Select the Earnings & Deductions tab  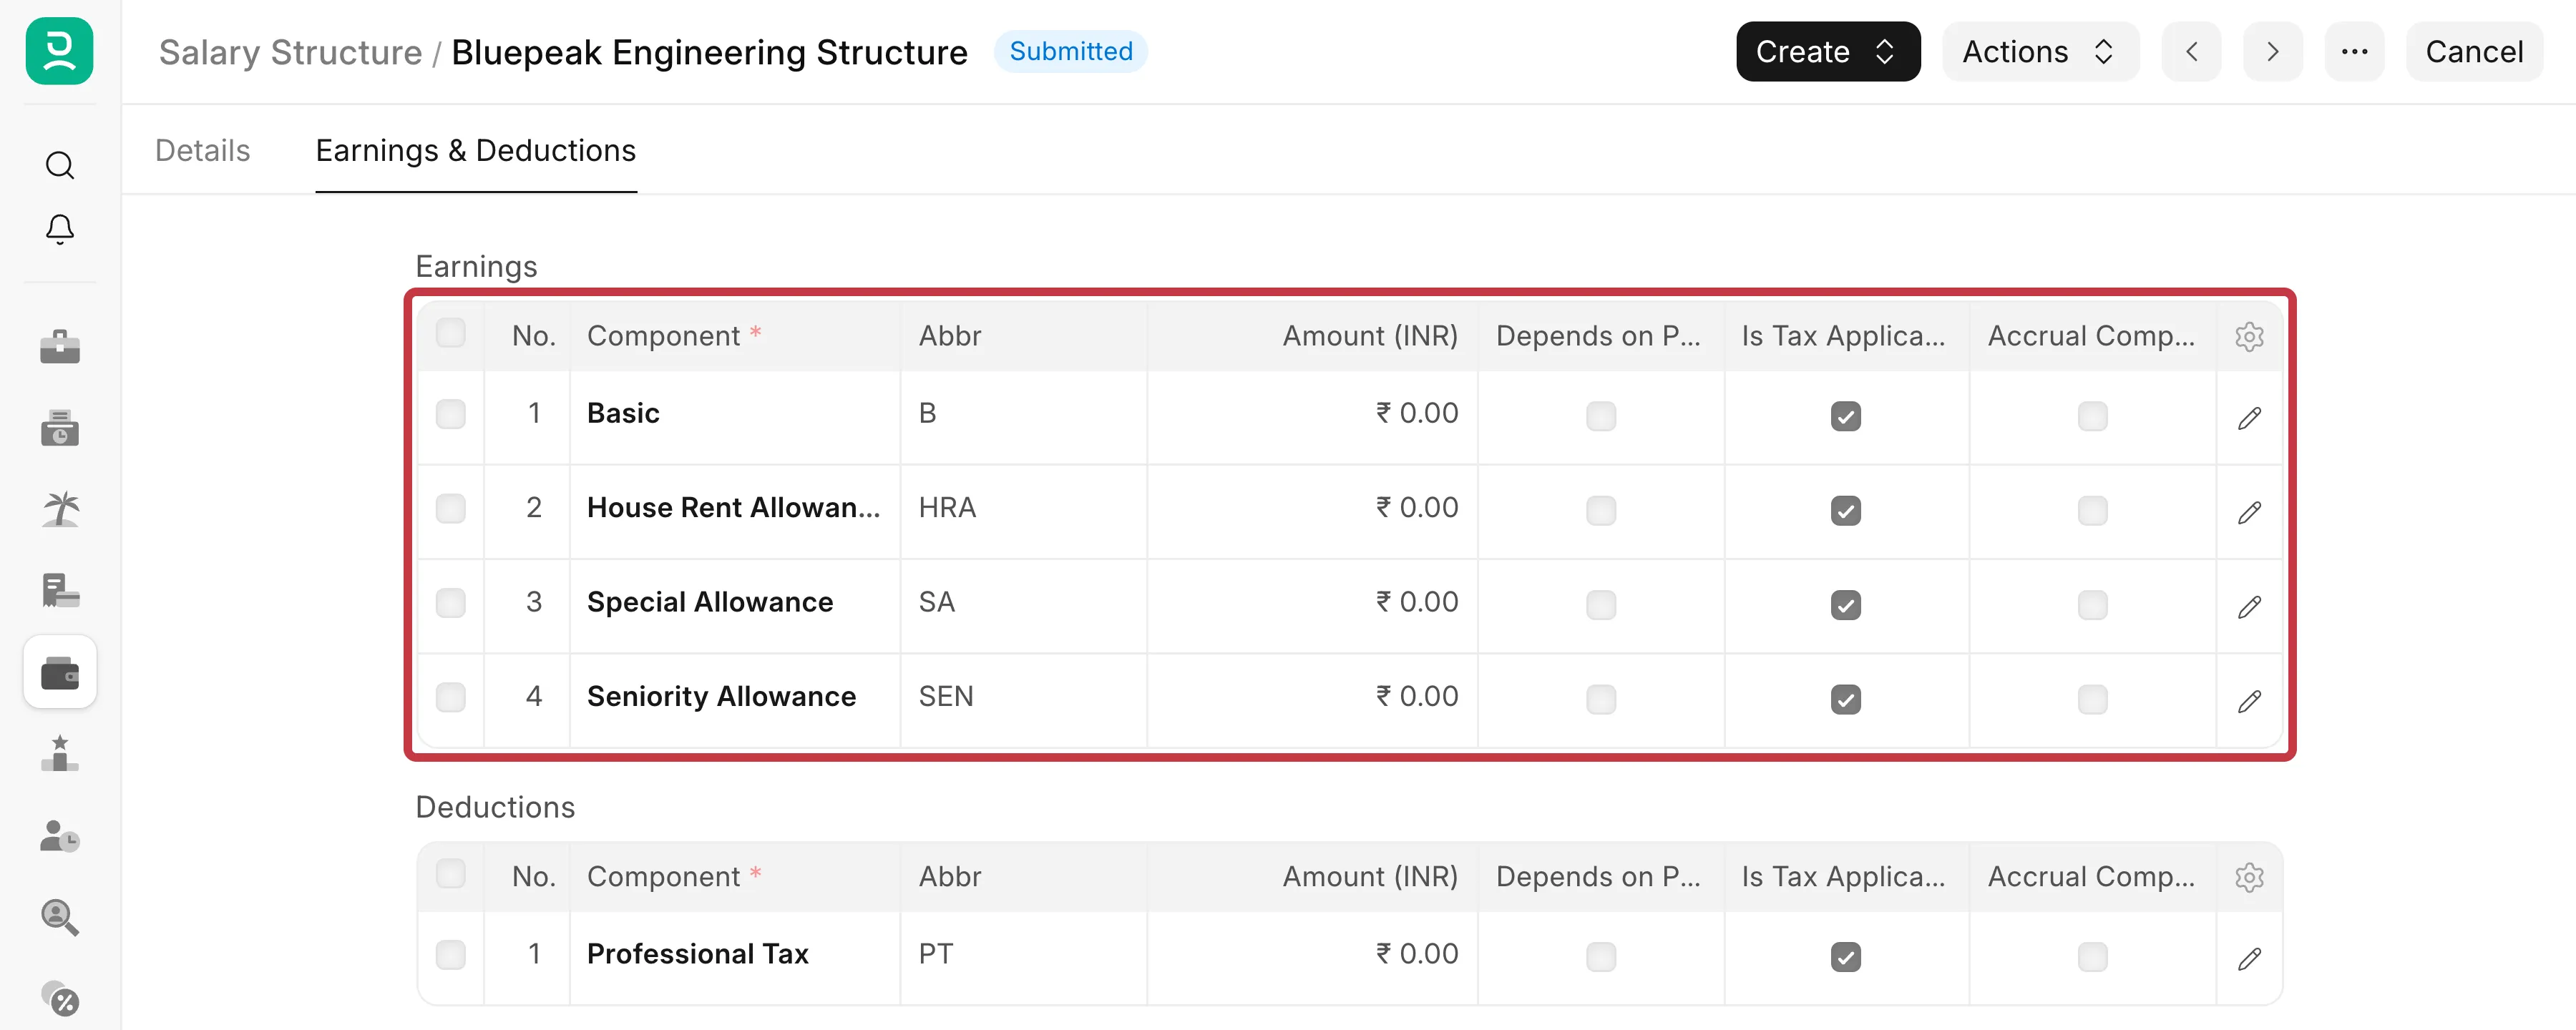[x=476, y=151]
